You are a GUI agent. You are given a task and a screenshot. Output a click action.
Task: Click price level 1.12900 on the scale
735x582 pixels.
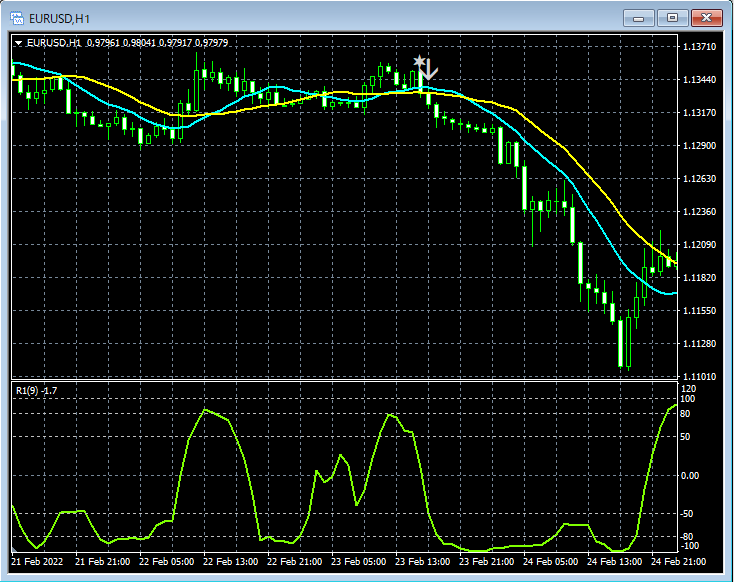[699, 146]
